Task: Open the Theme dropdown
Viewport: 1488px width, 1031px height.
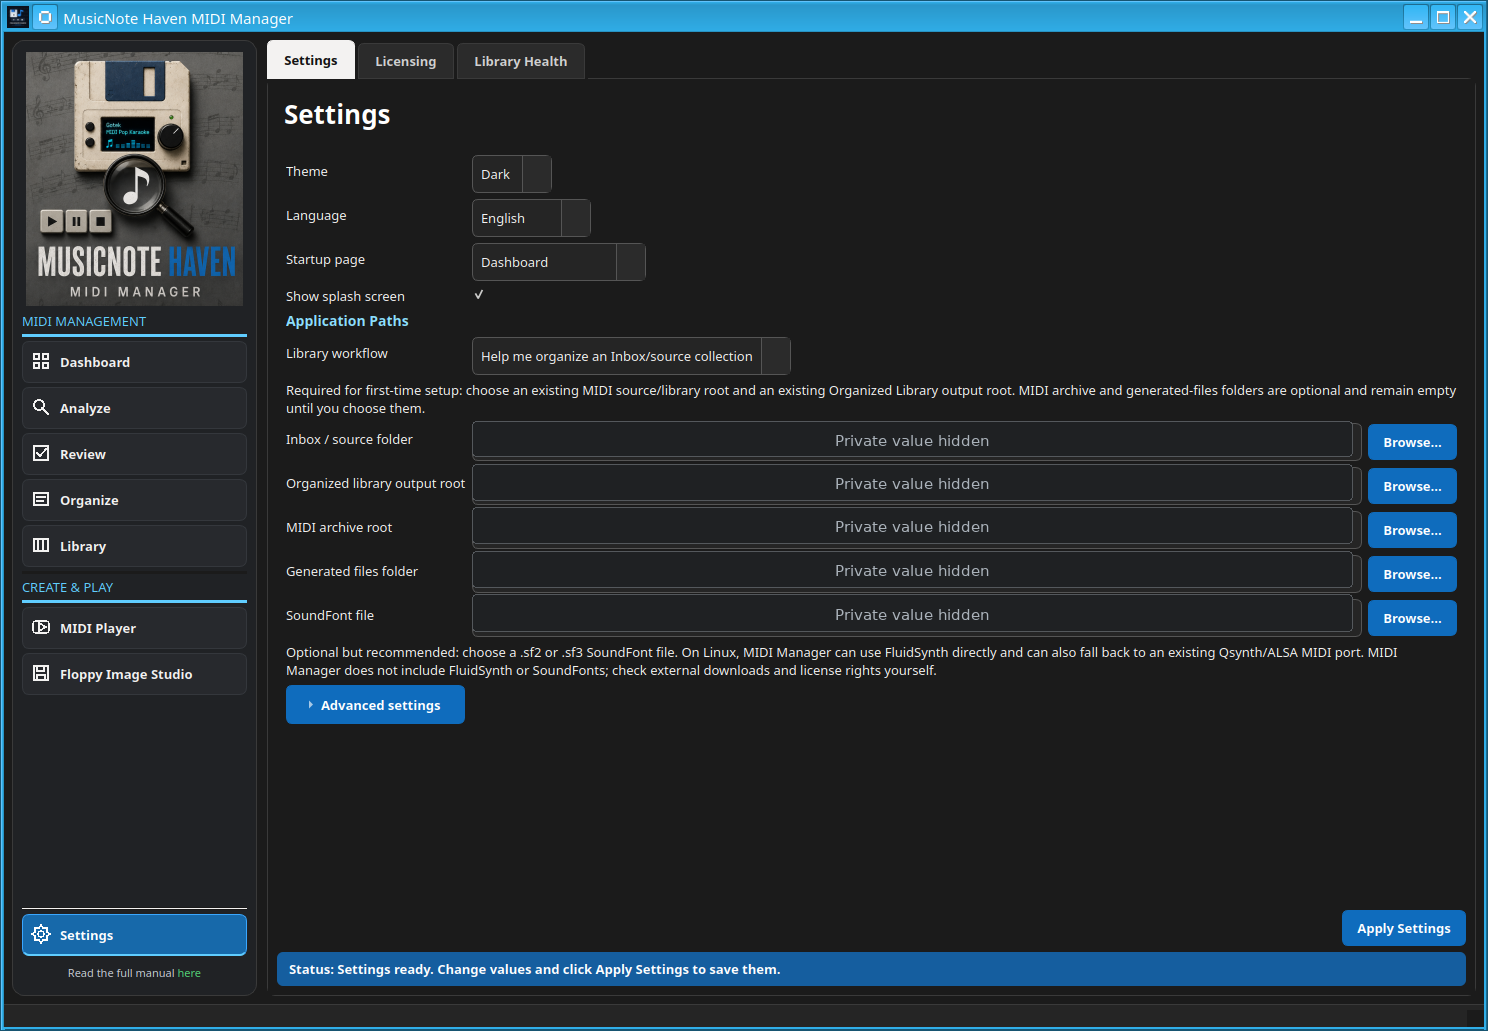Action: pos(511,174)
